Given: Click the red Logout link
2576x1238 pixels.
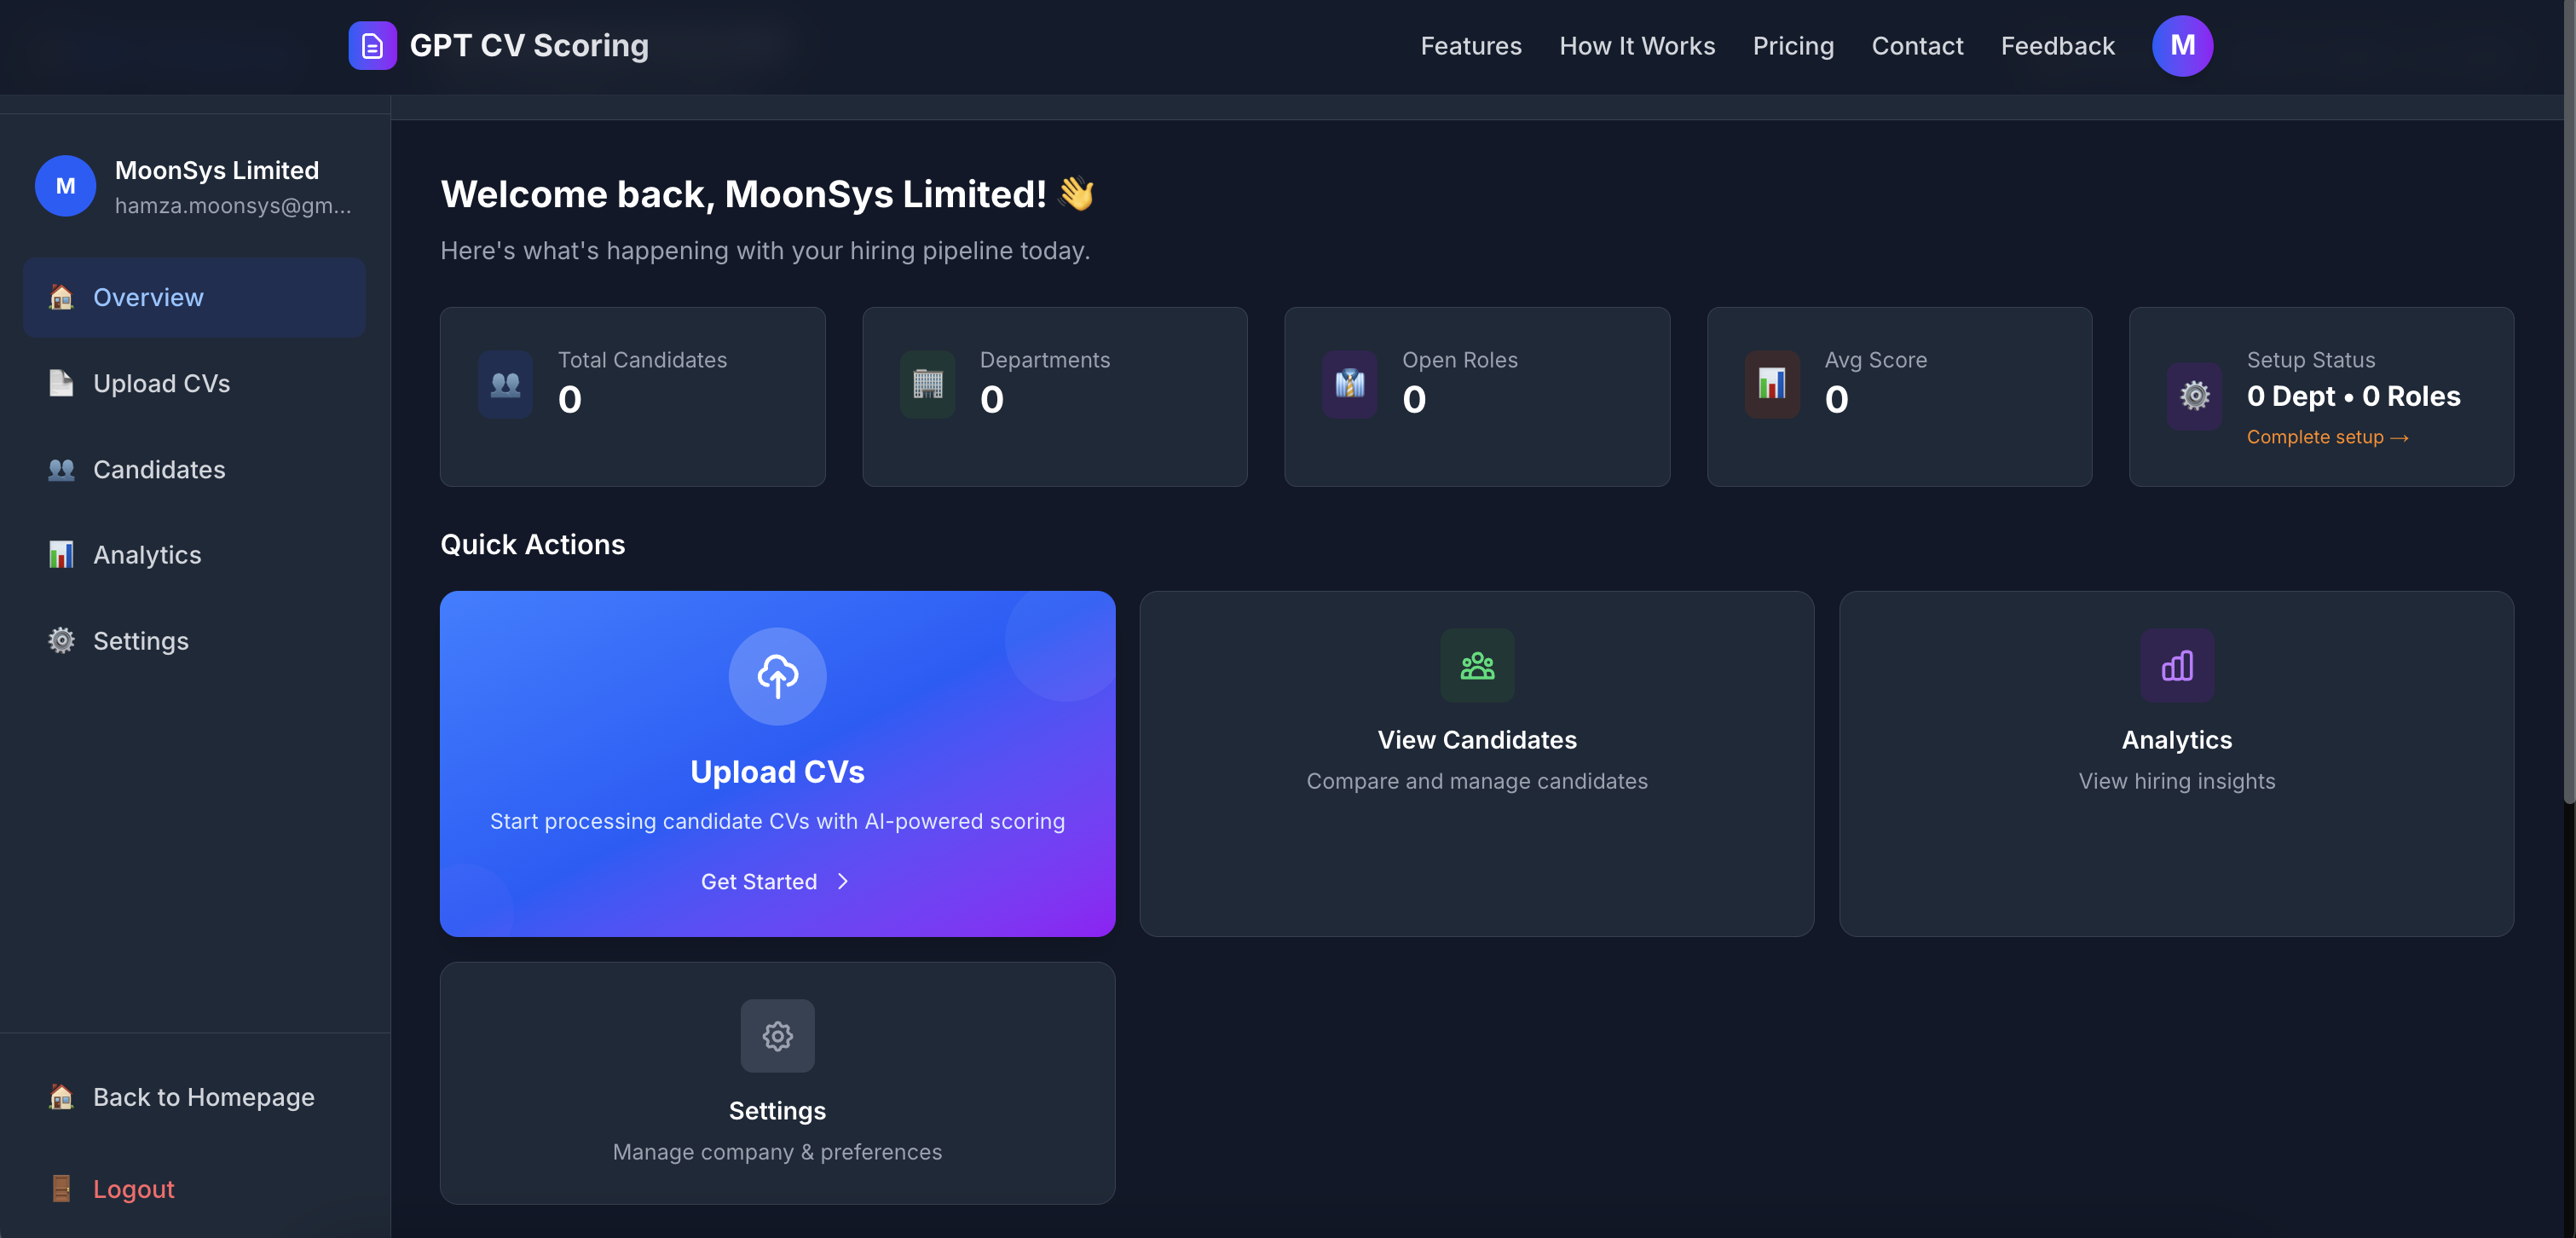Looking at the screenshot, I should (x=133, y=1189).
